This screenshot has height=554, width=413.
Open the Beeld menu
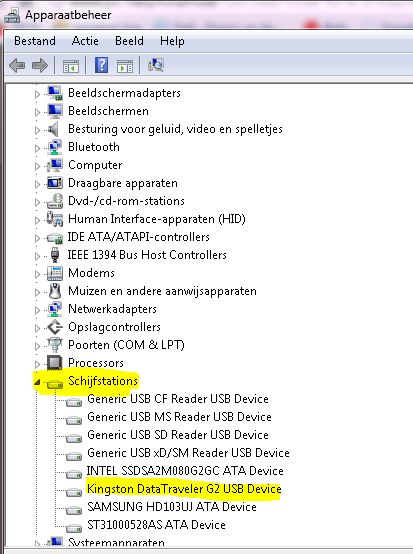point(129,41)
